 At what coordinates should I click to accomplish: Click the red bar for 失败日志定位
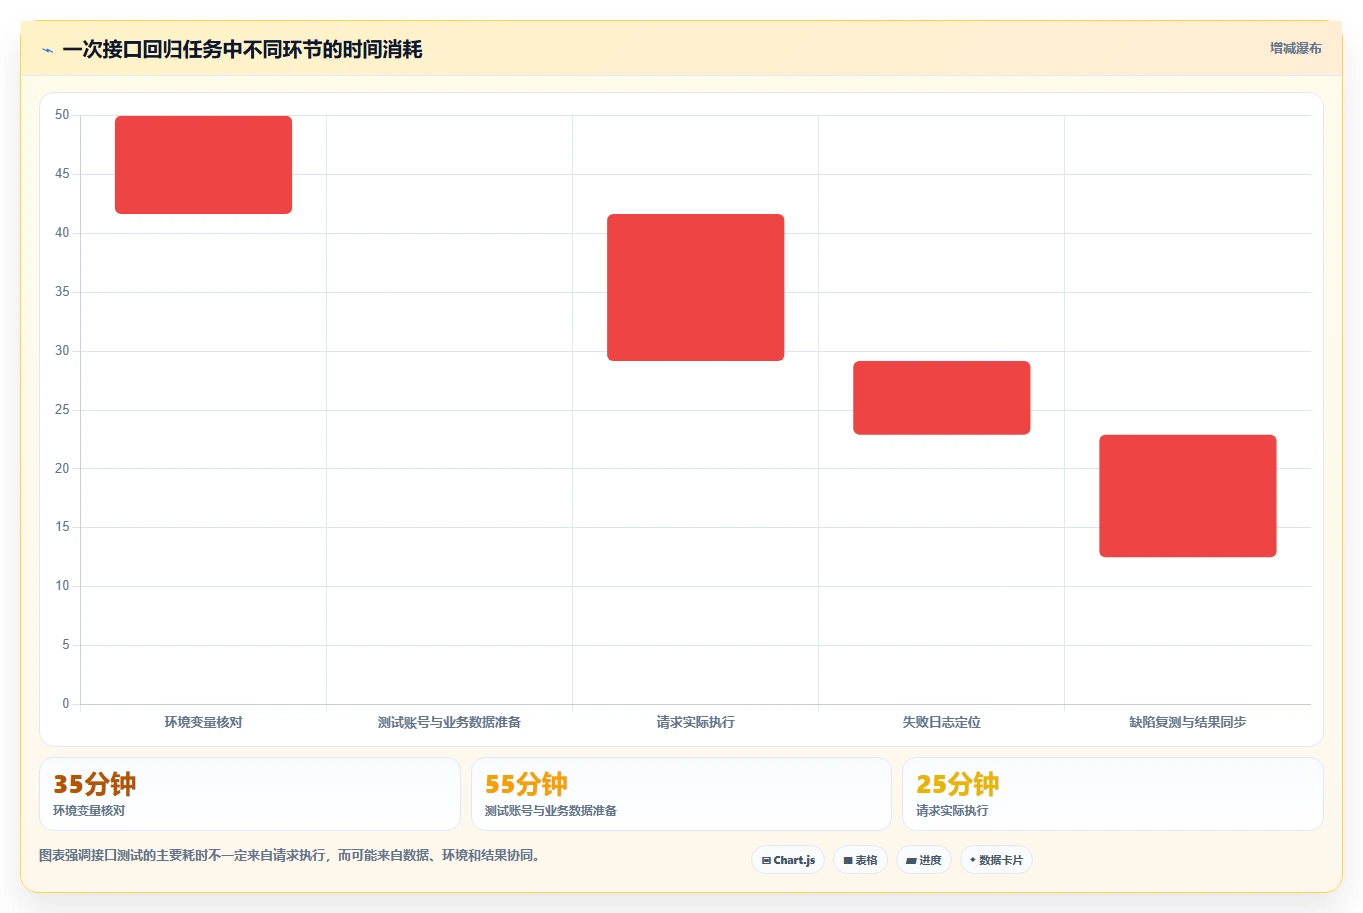[941, 398]
